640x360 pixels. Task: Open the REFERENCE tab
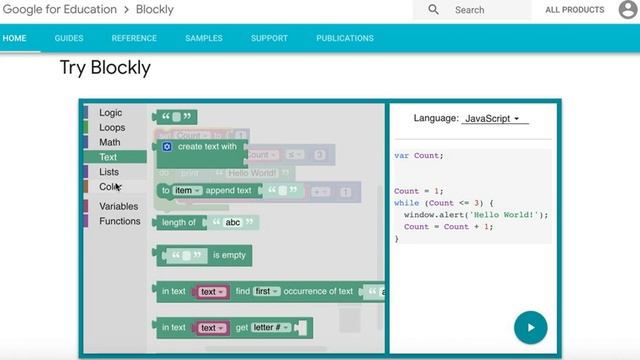point(134,38)
